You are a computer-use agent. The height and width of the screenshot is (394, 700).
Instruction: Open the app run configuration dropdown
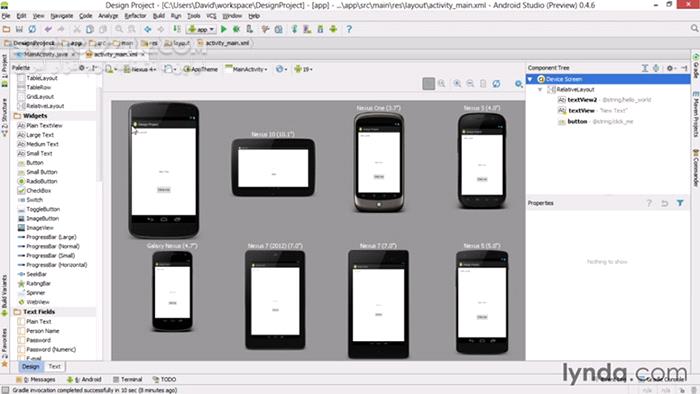tap(202, 29)
